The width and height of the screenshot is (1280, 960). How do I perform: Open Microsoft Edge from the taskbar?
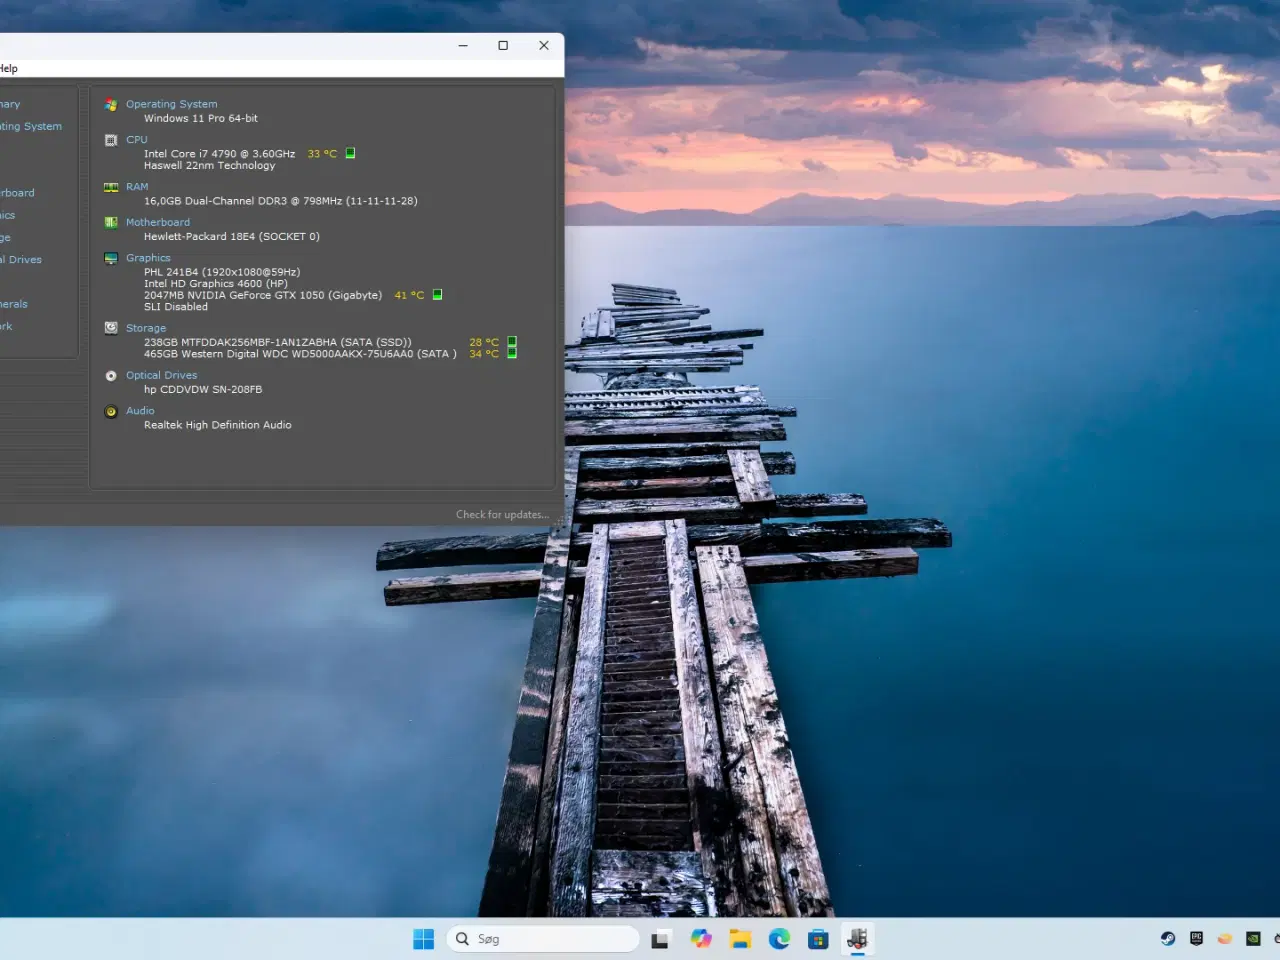[x=779, y=939]
